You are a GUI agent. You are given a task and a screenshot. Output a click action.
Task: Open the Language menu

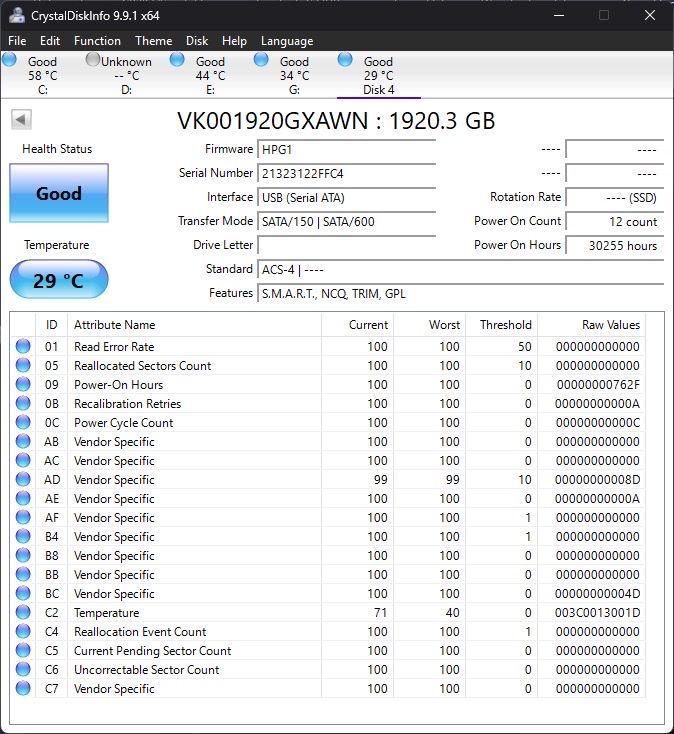point(287,41)
